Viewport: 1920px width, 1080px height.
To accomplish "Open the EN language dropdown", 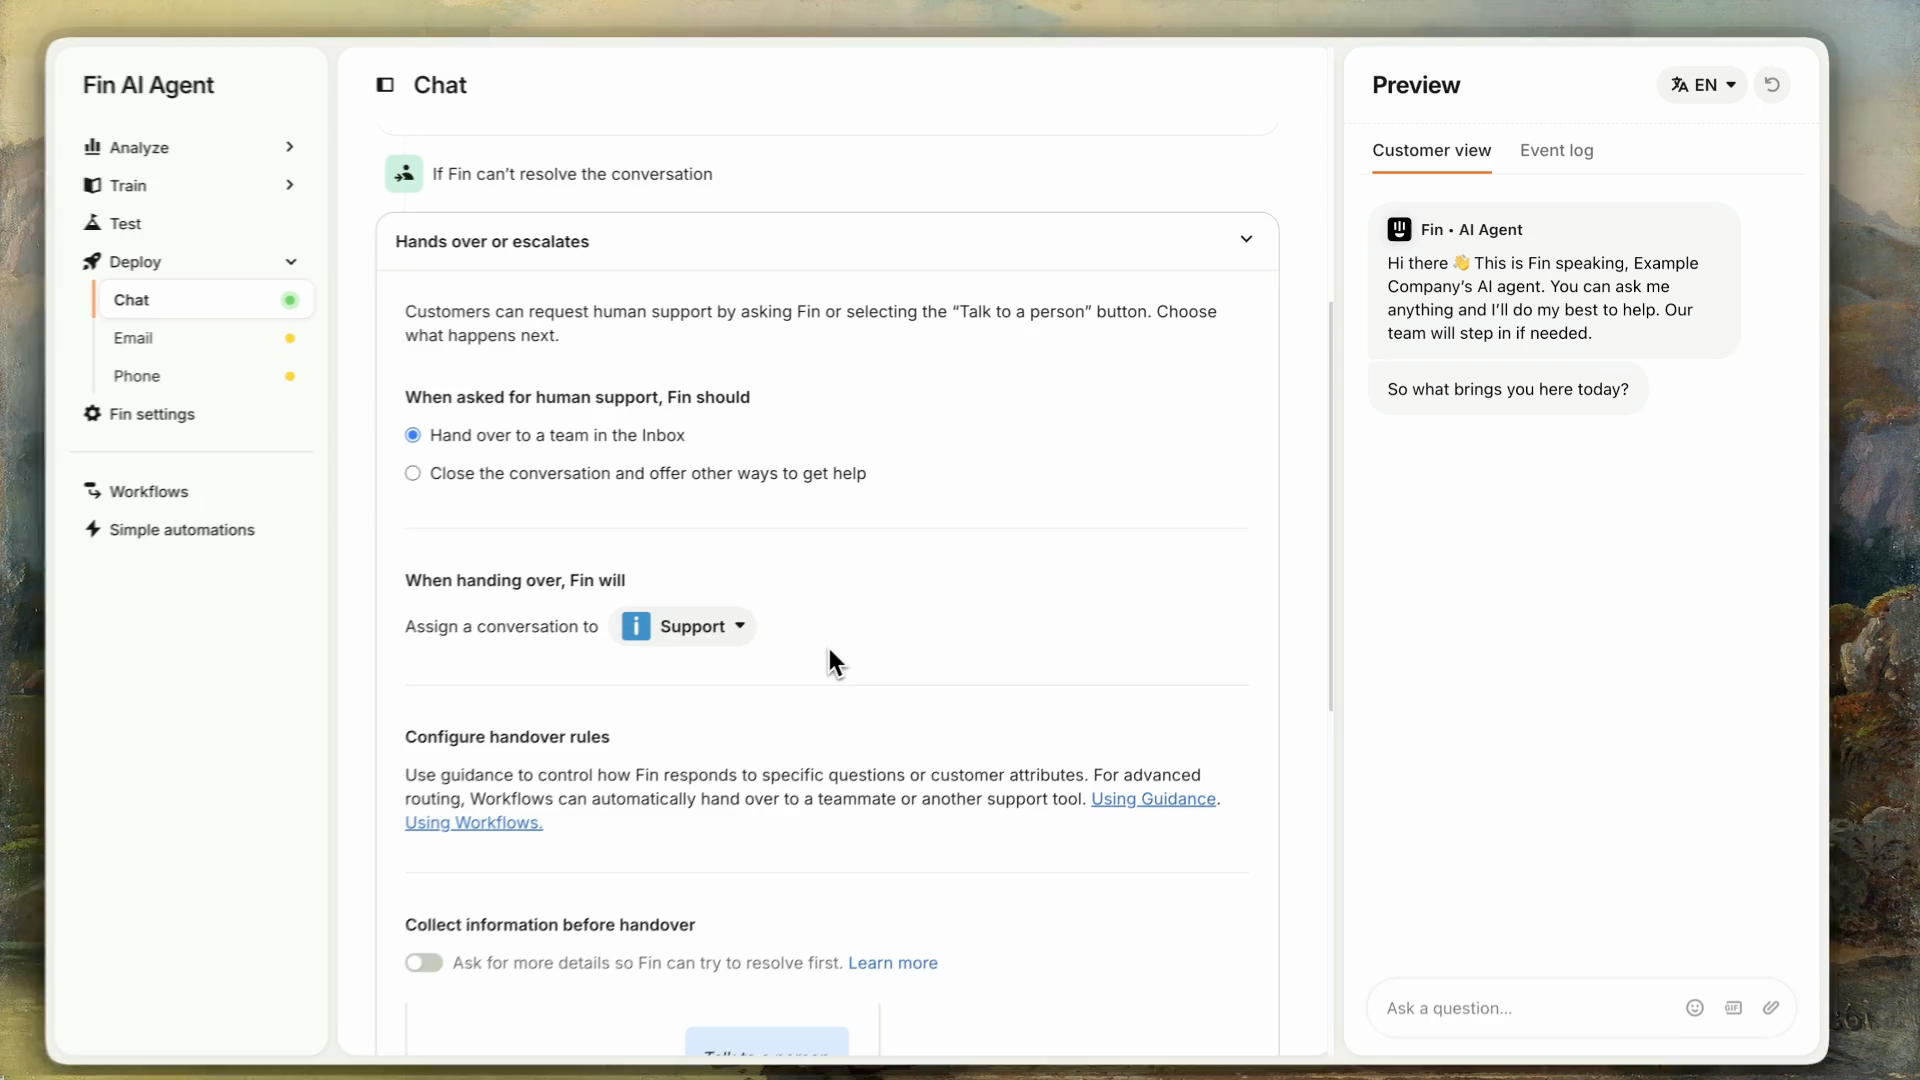I will (x=1702, y=85).
